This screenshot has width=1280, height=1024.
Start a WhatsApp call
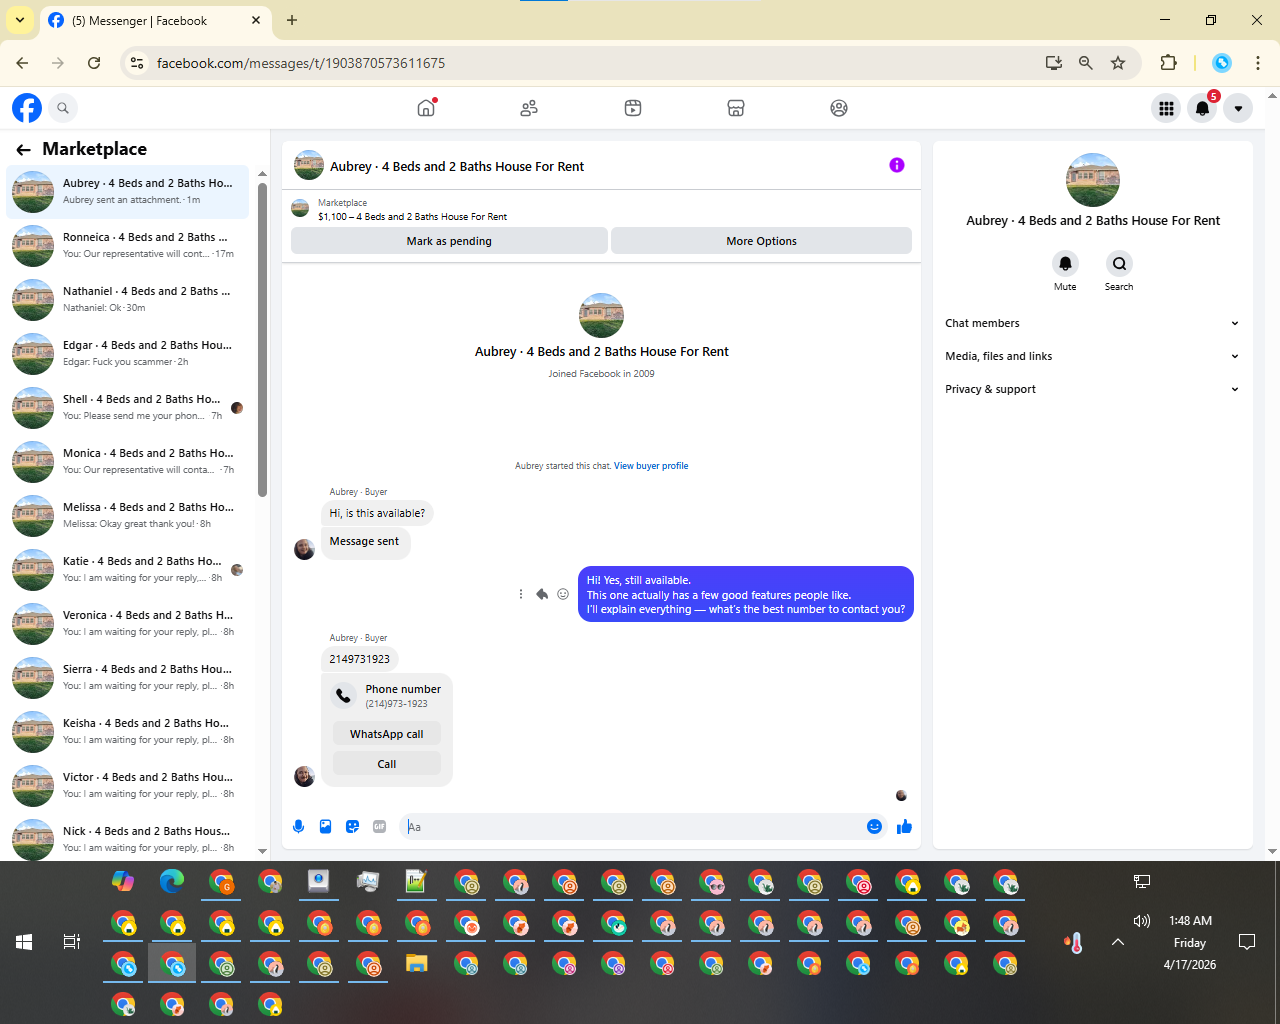point(387,734)
